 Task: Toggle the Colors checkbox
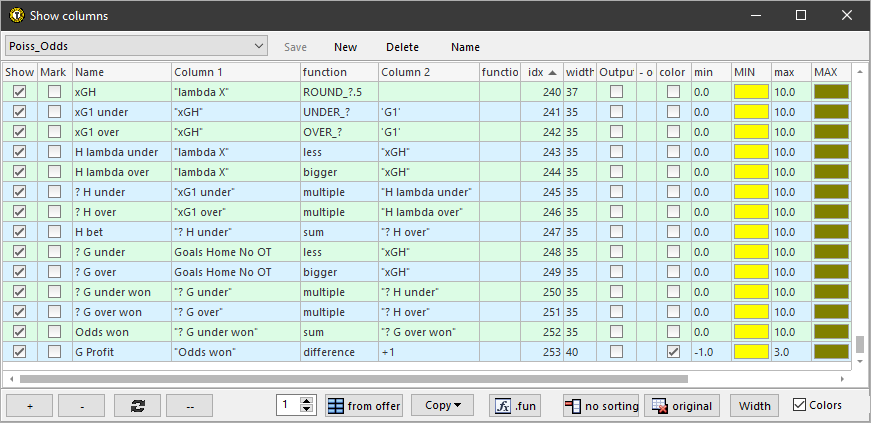tap(799, 405)
